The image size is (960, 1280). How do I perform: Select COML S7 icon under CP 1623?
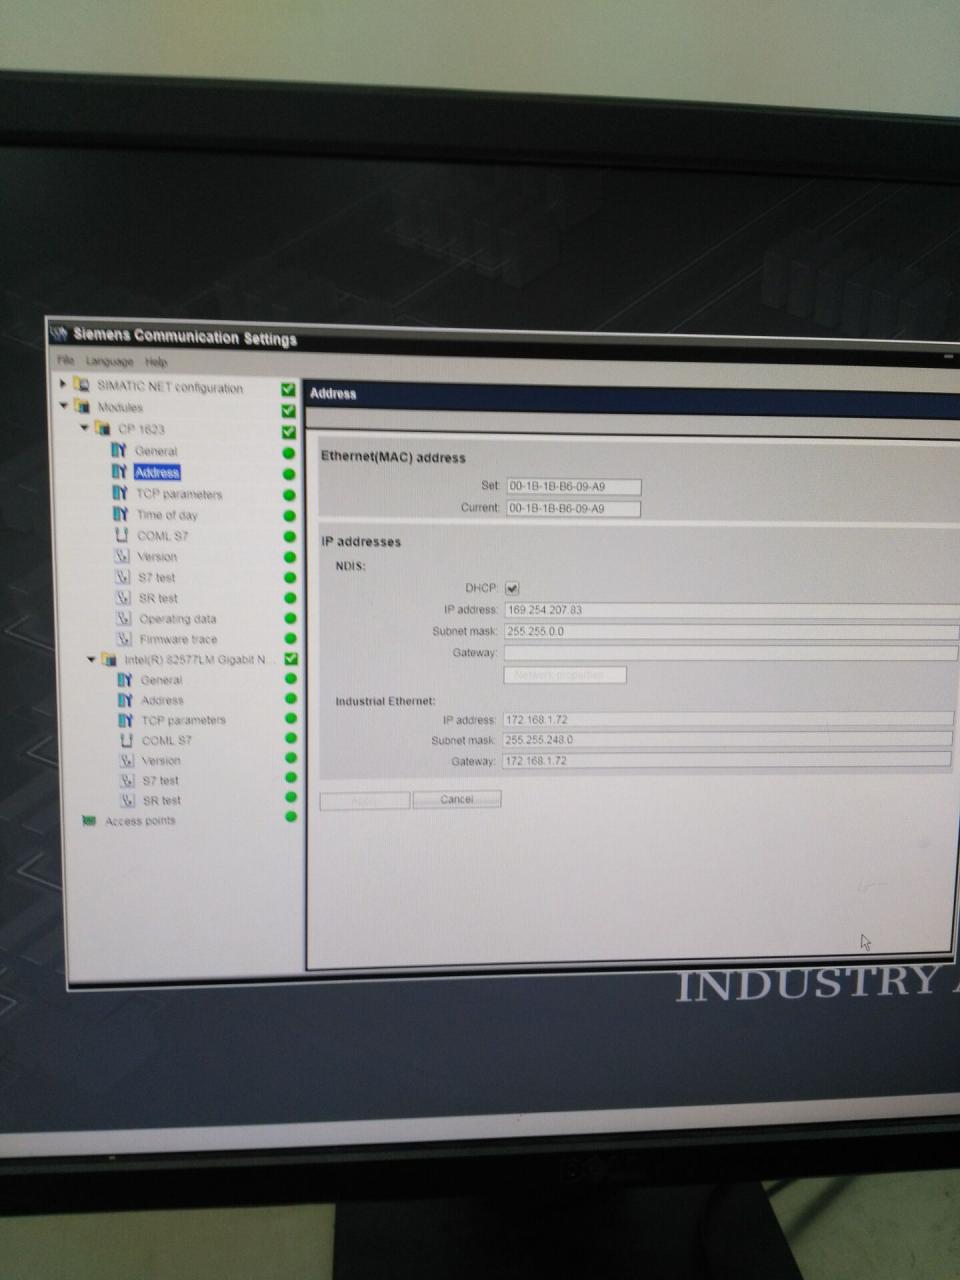122,535
